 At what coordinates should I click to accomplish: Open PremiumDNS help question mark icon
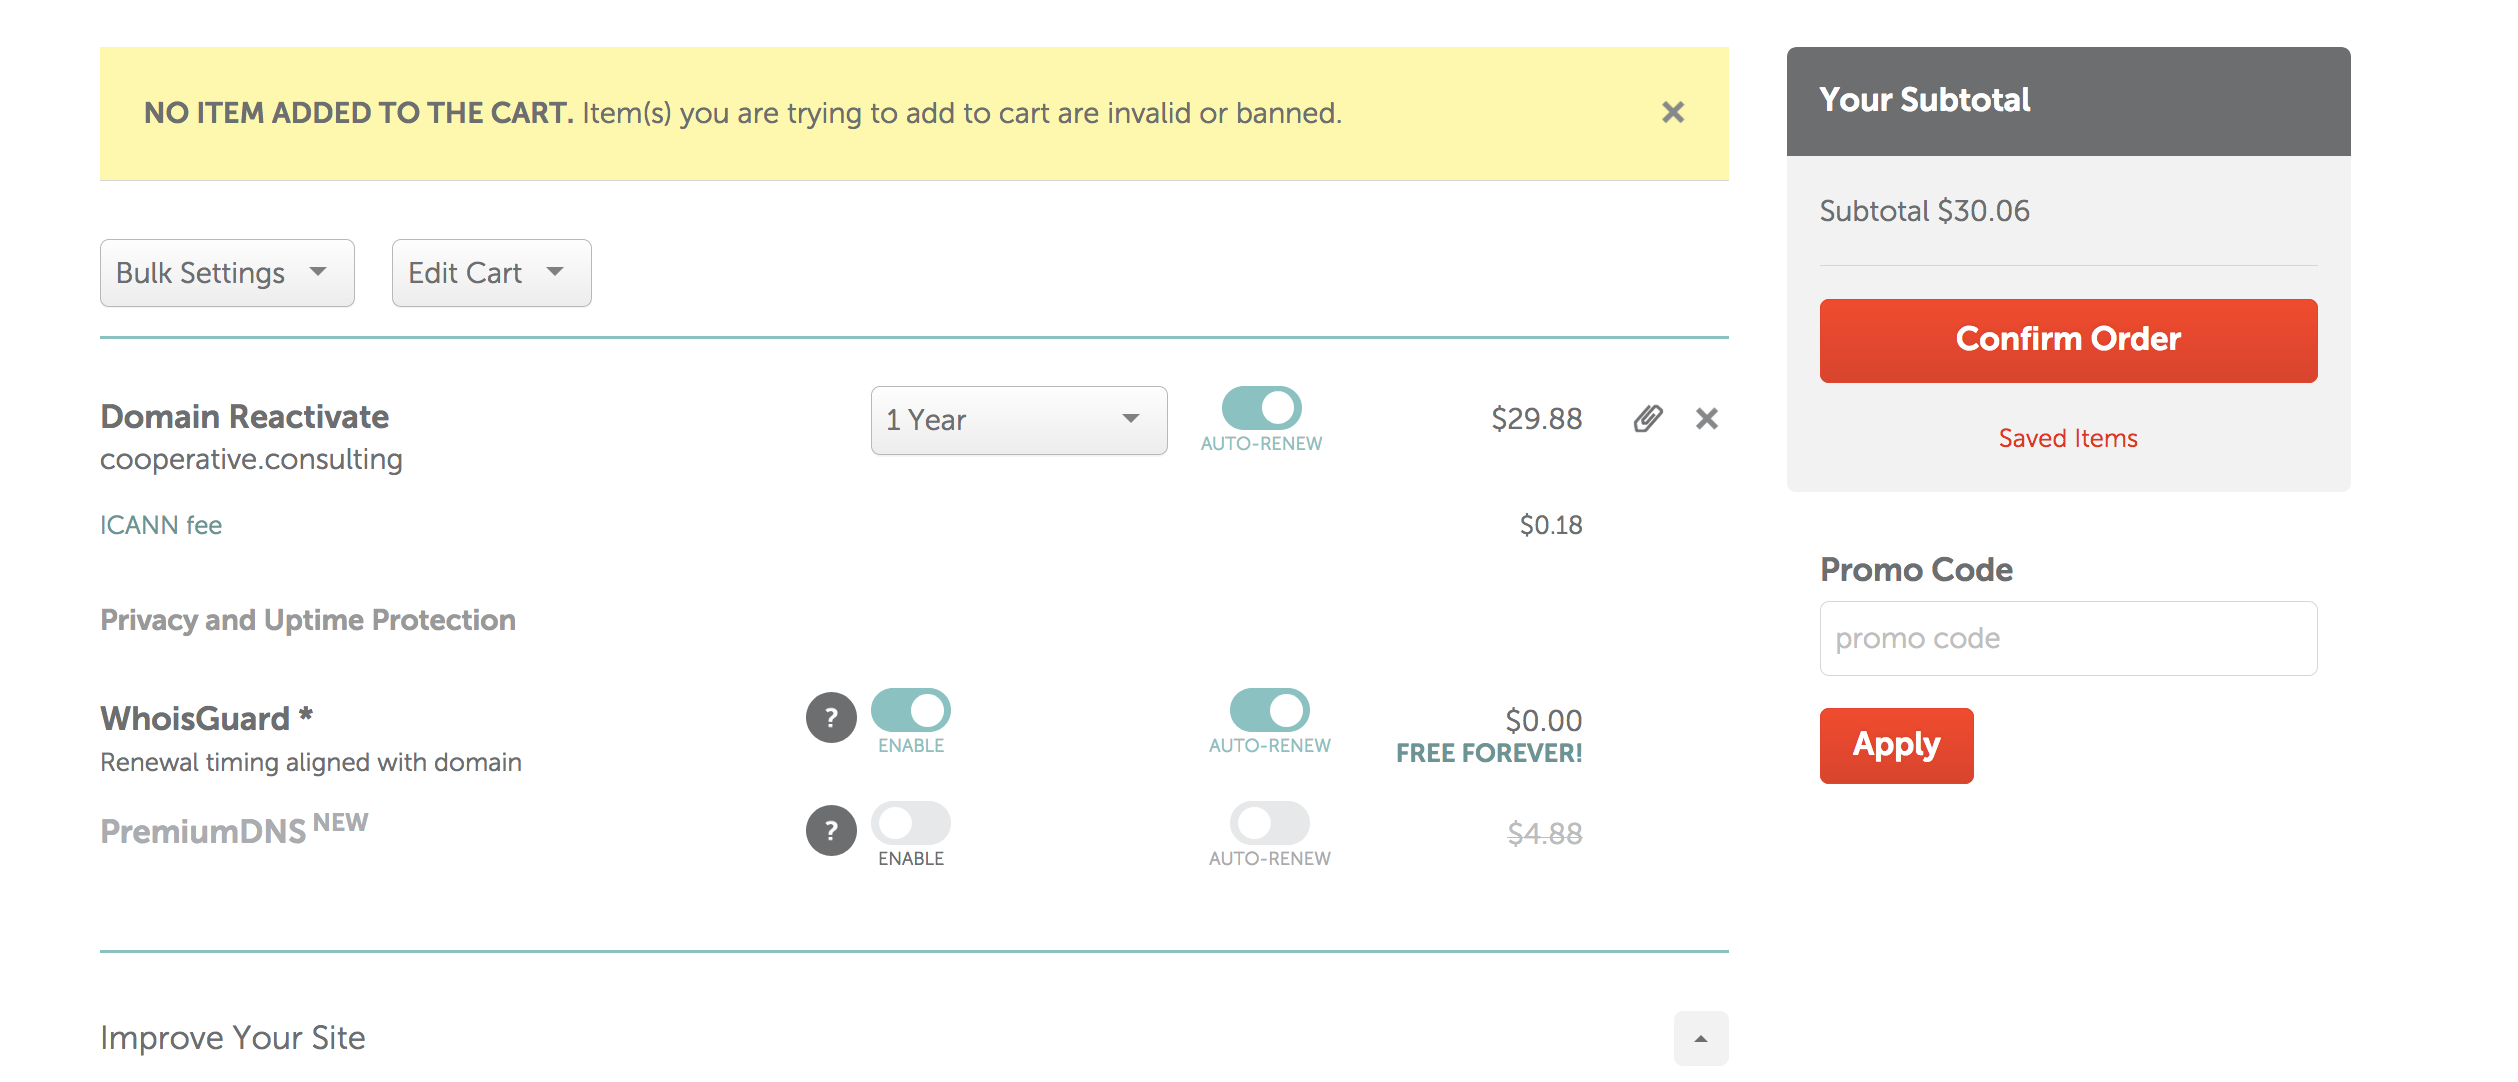[x=831, y=830]
